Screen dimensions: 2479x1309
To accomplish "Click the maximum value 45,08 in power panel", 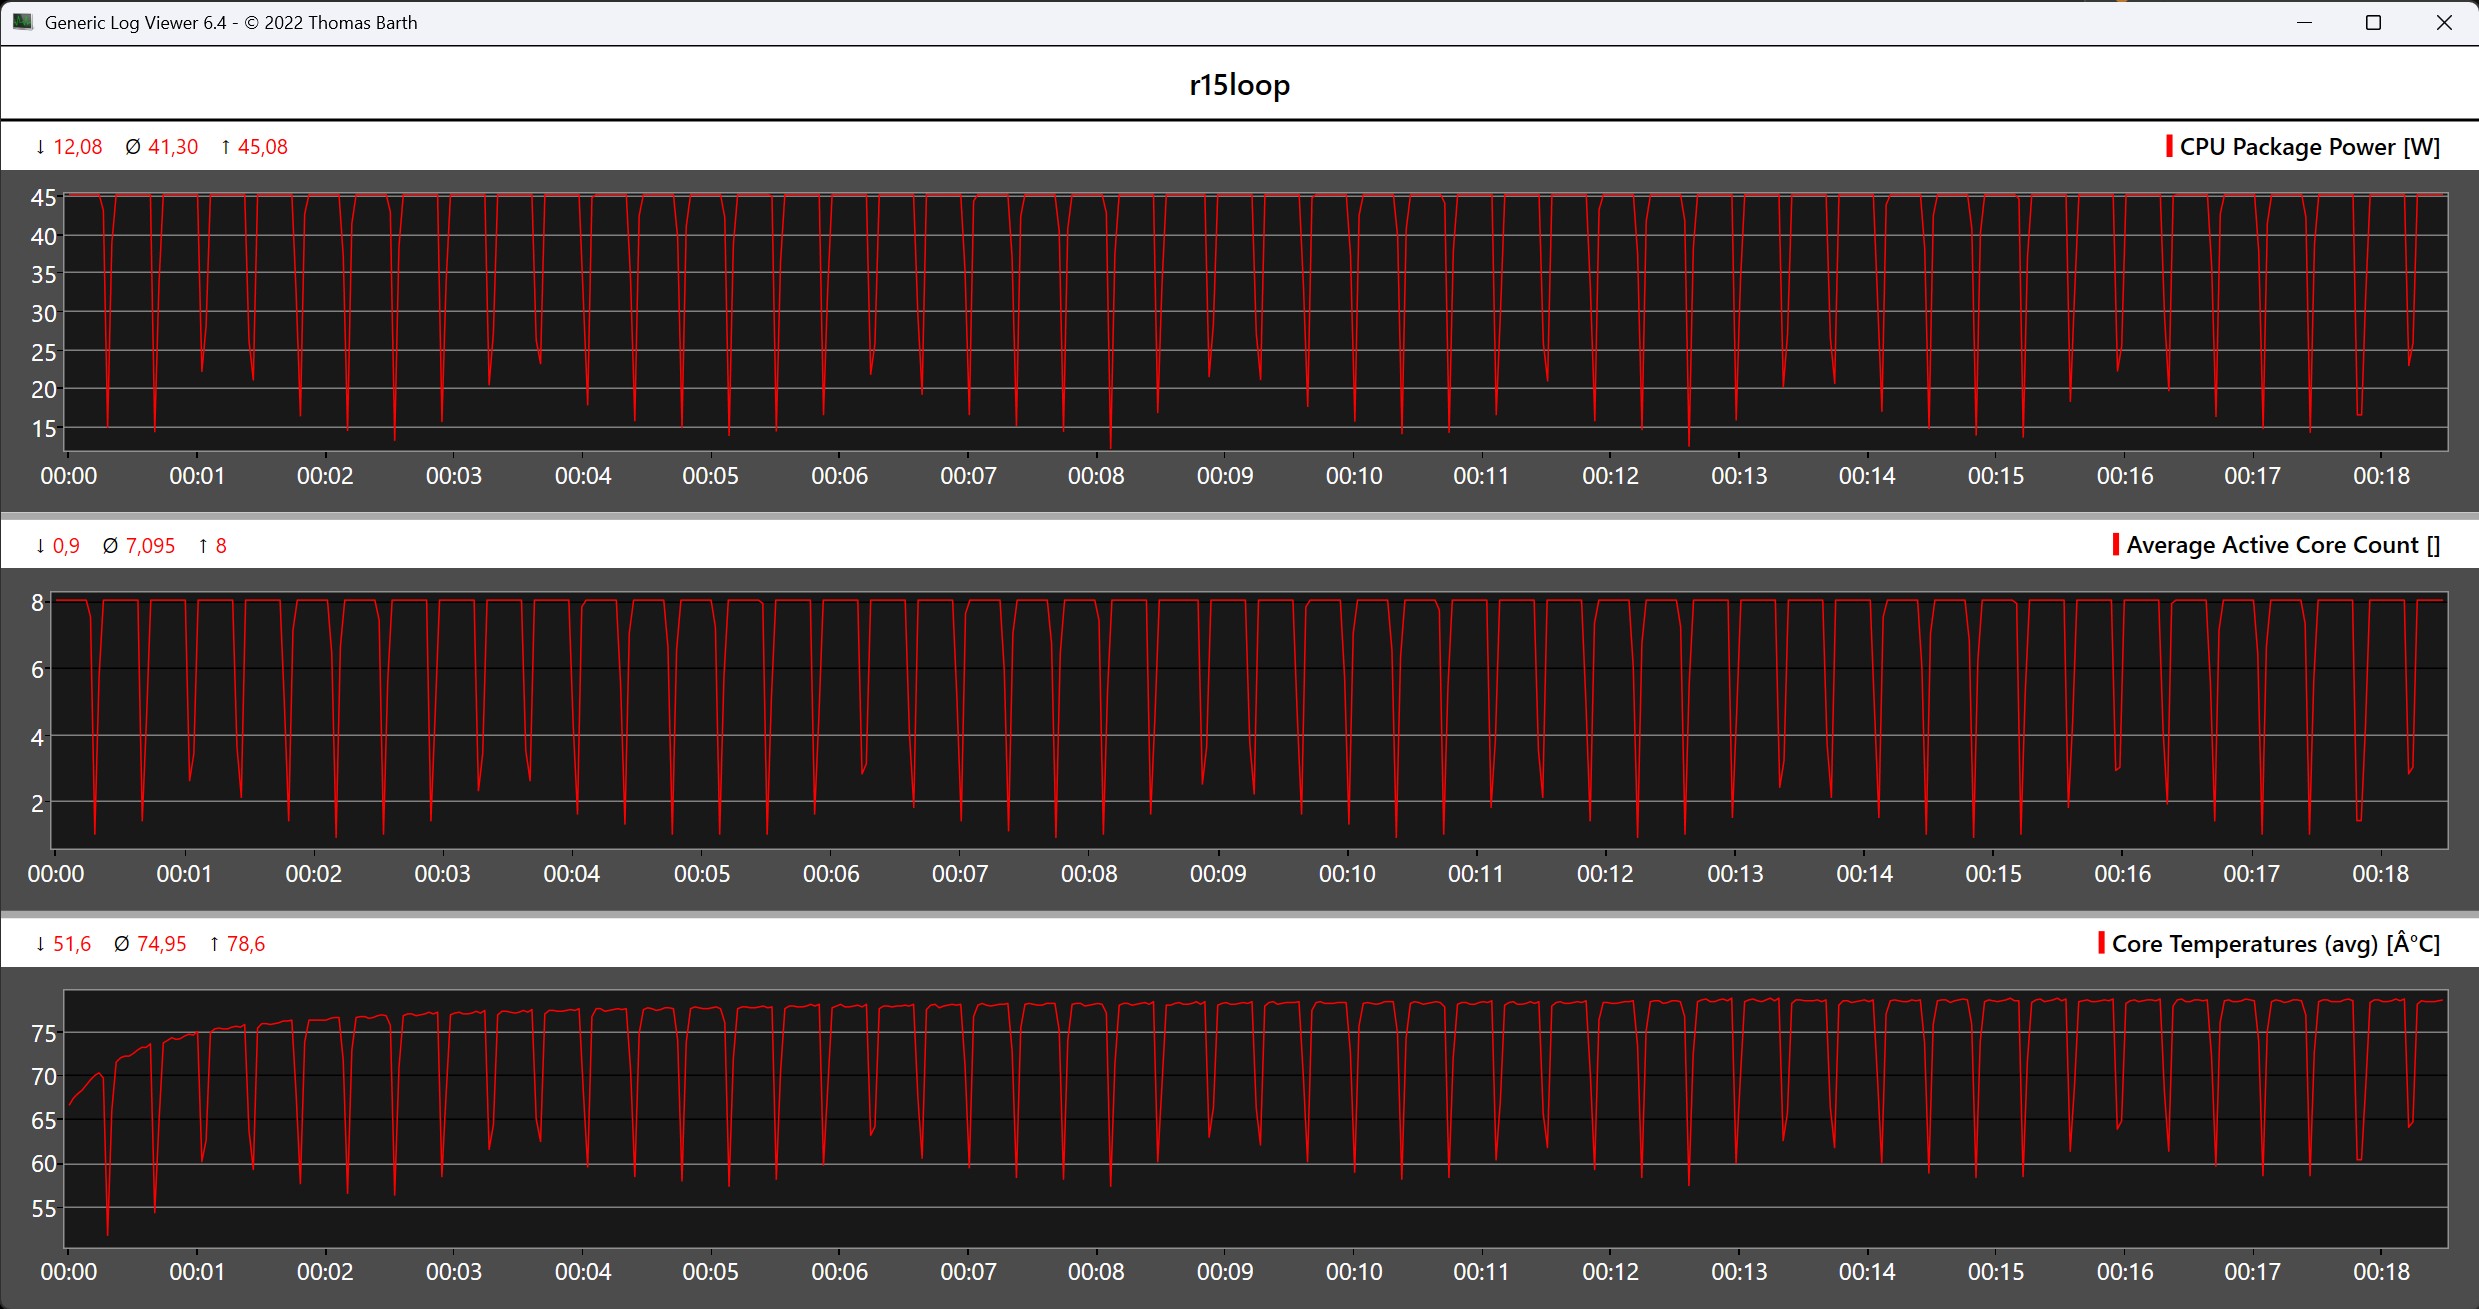I will pos(262,147).
